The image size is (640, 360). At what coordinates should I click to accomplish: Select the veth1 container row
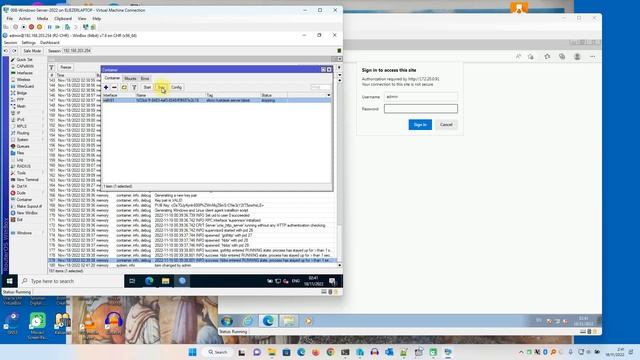(x=216, y=100)
